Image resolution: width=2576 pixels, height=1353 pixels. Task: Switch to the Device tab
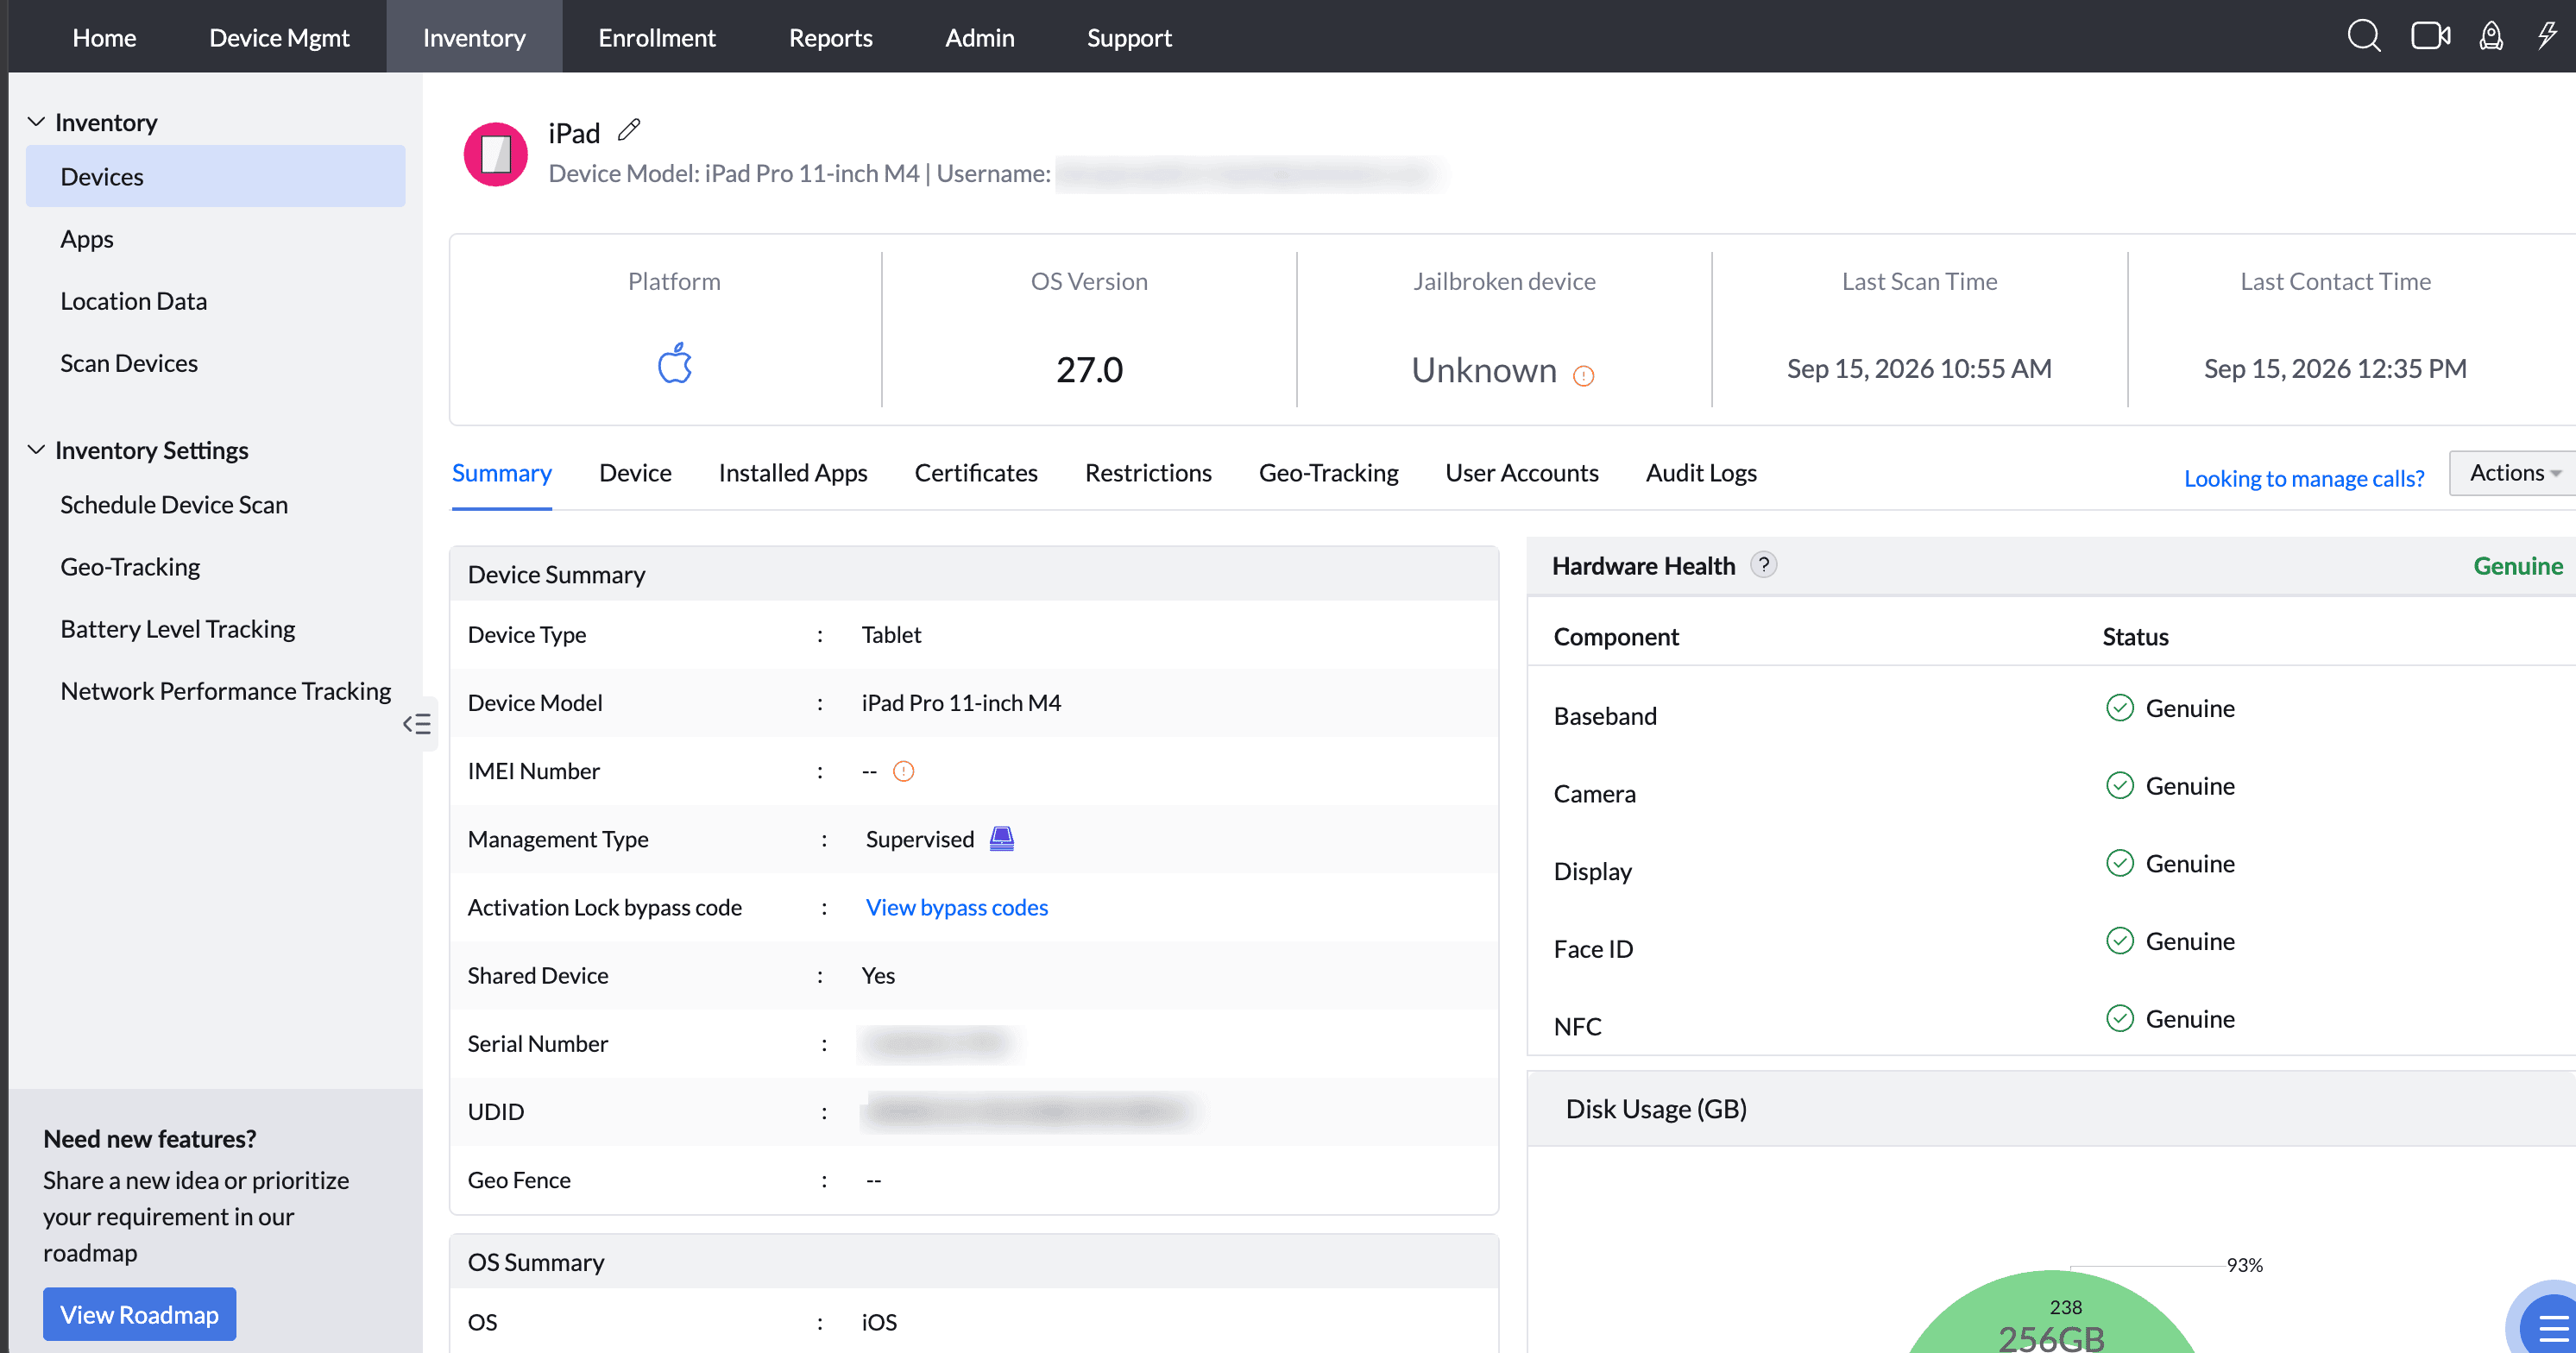636,473
